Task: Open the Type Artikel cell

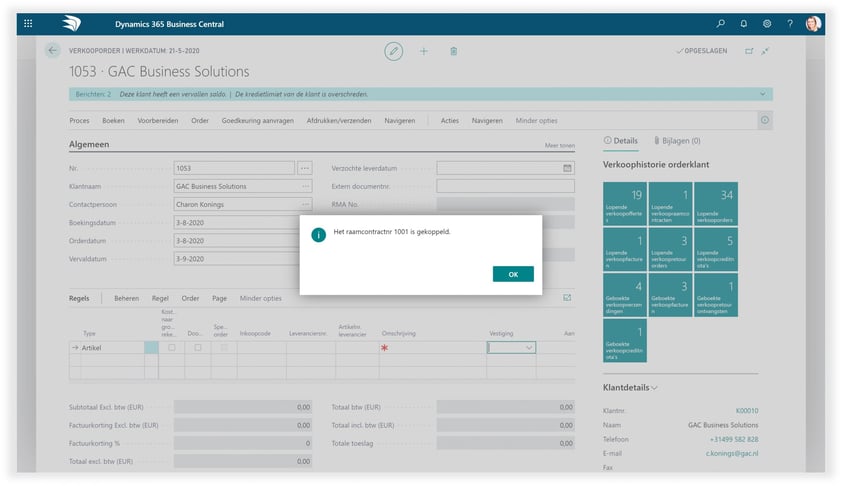Action: click(x=112, y=347)
